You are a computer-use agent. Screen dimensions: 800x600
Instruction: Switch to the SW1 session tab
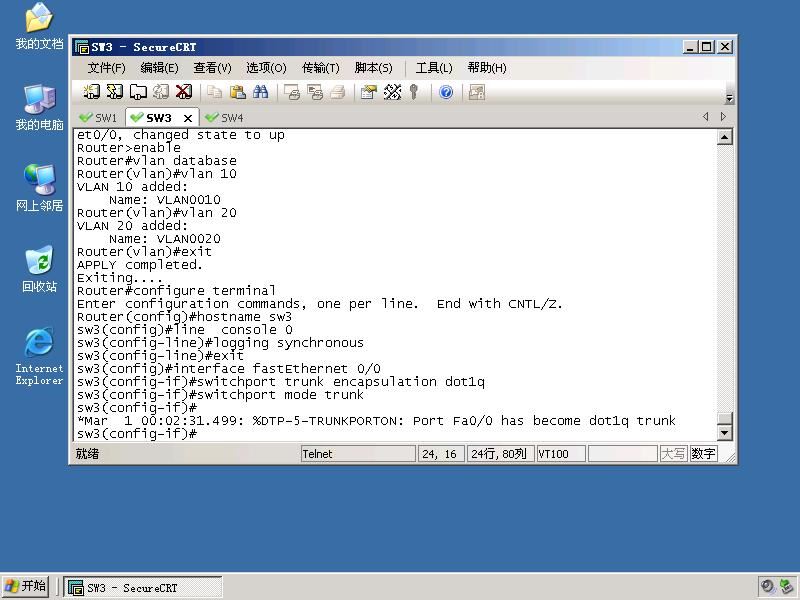98,118
